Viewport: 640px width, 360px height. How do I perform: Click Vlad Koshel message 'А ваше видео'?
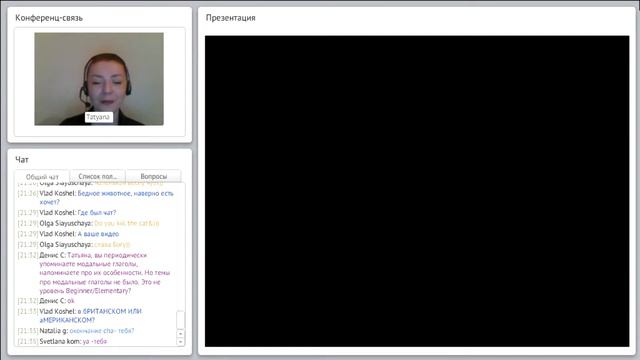98,234
